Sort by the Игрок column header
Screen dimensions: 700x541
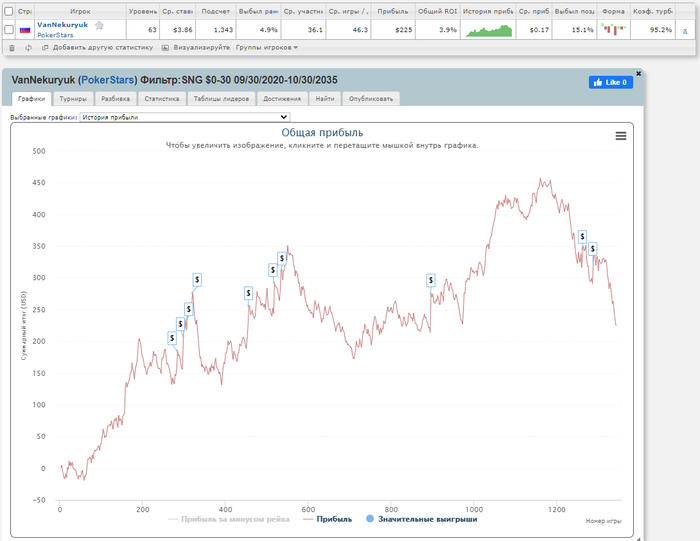coord(80,11)
